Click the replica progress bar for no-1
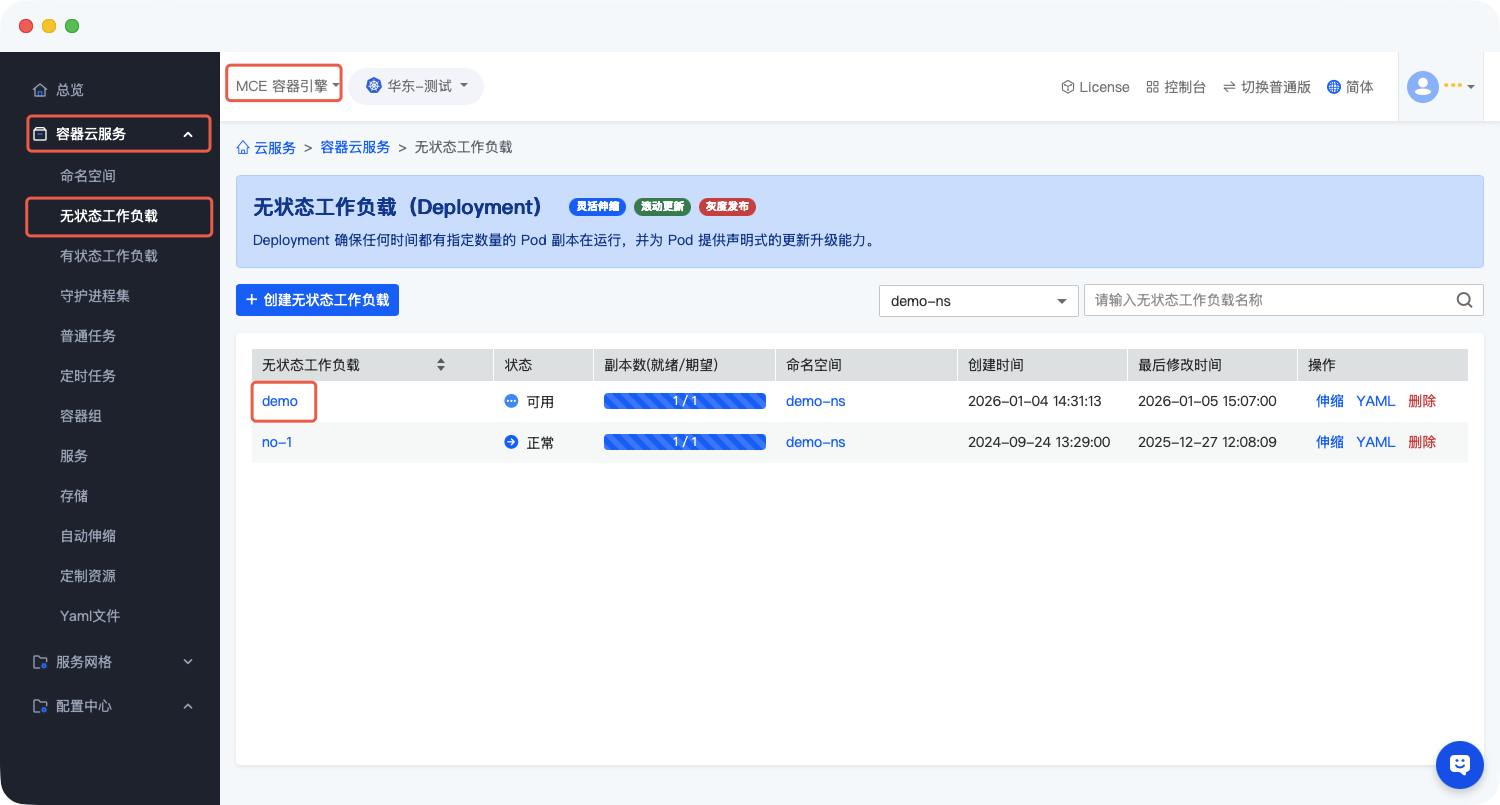The image size is (1500, 805). [x=684, y=442]
